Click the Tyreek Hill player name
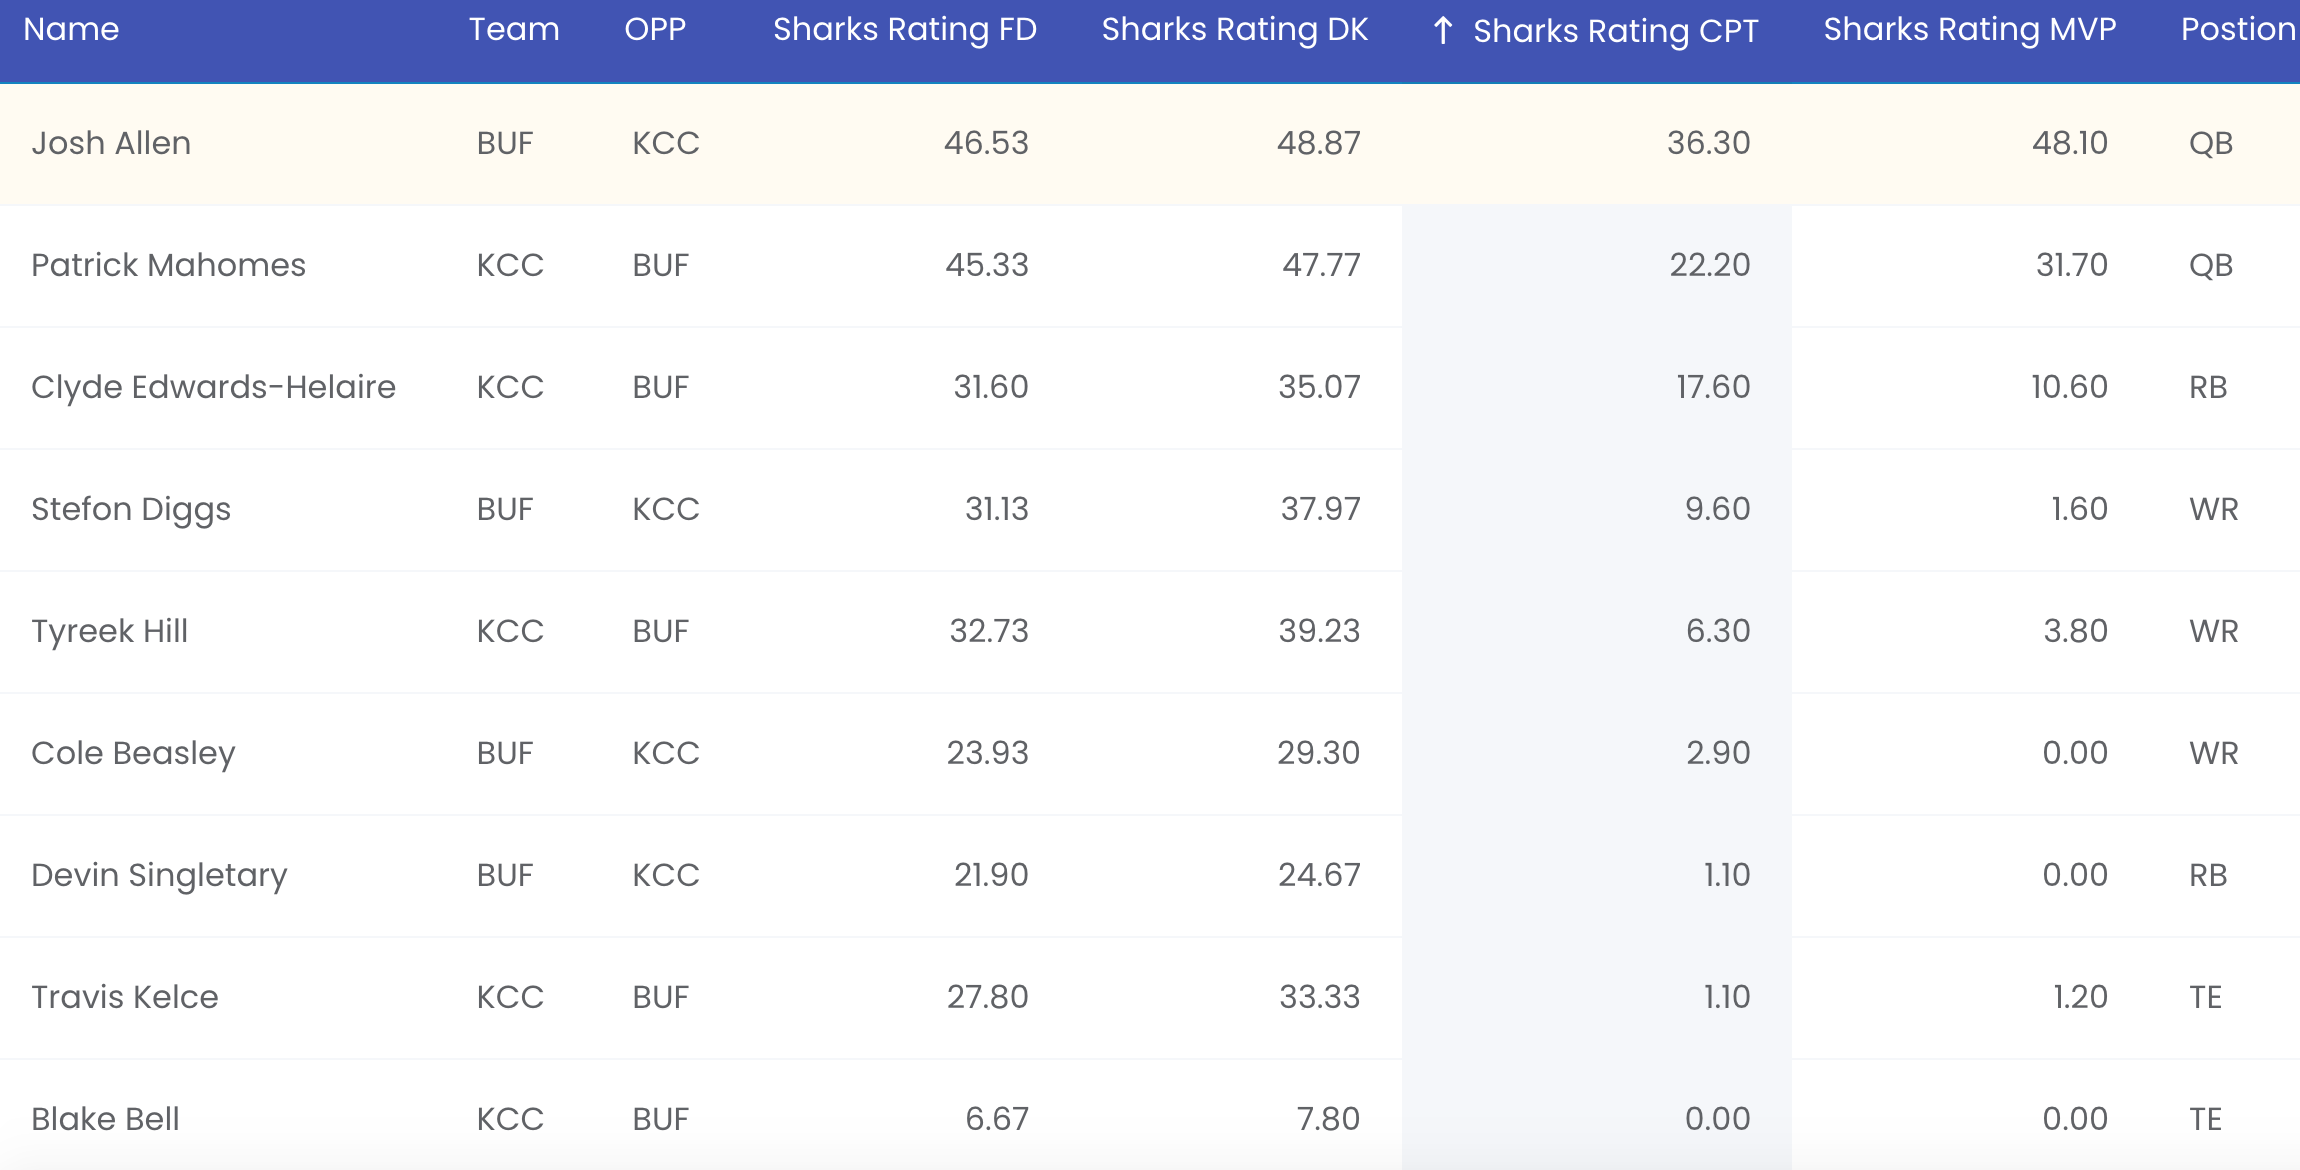 click(x=109, y=631)
